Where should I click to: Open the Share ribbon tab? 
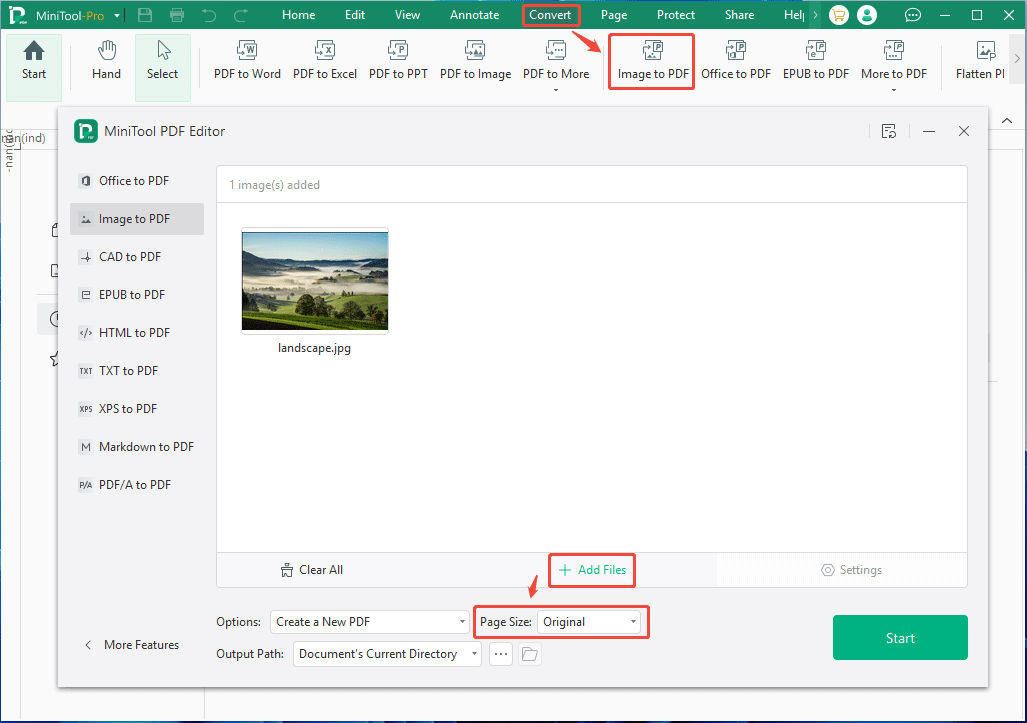coord(739,15)
